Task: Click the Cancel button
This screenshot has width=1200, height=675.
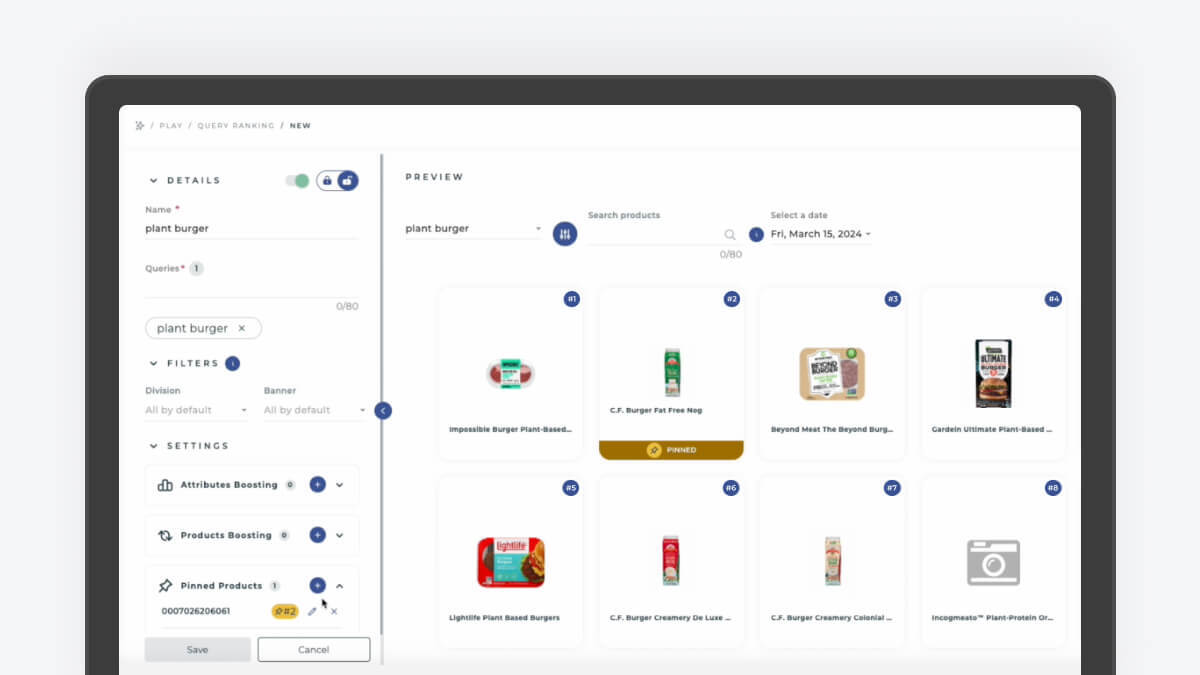Action: (x=313, y=649)
